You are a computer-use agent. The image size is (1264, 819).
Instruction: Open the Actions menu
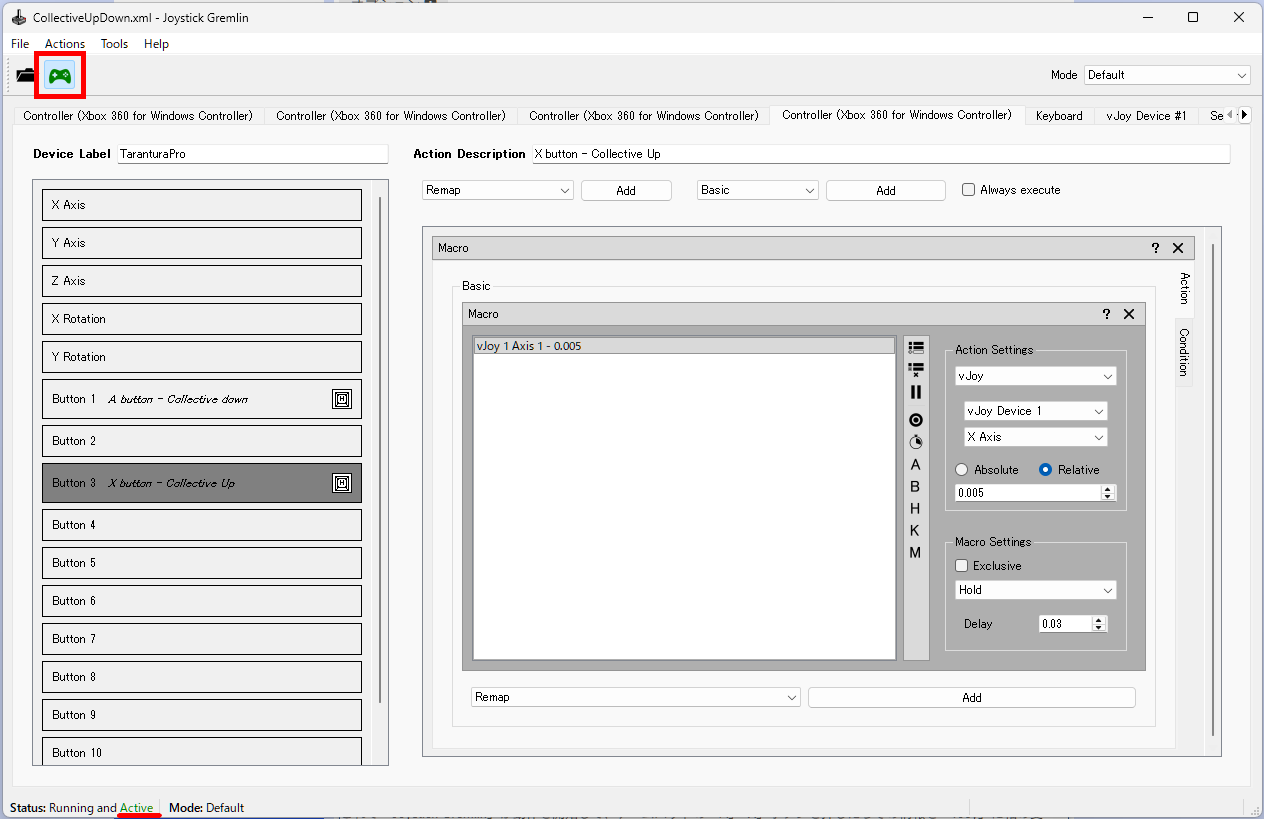[x=65, y=44]
